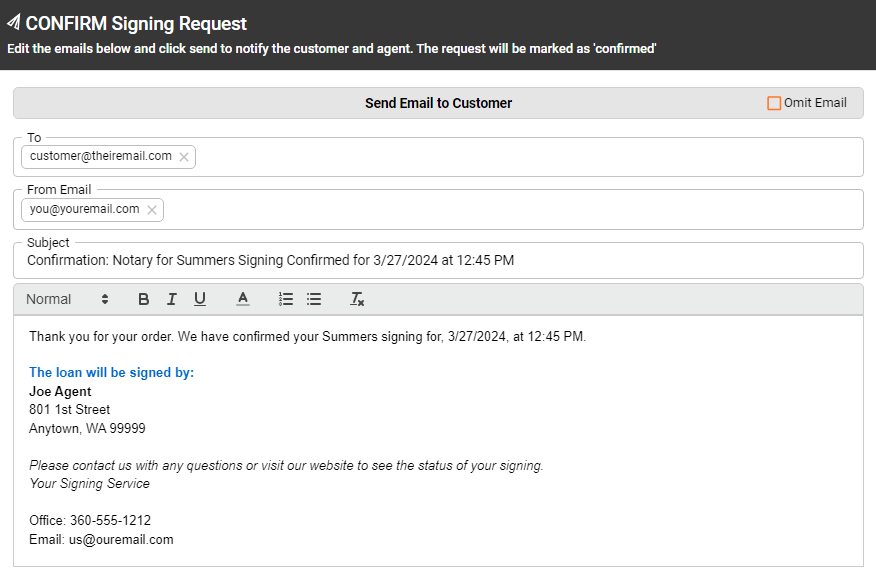Enable the Omit Email checkbox

tap(774, 102)
